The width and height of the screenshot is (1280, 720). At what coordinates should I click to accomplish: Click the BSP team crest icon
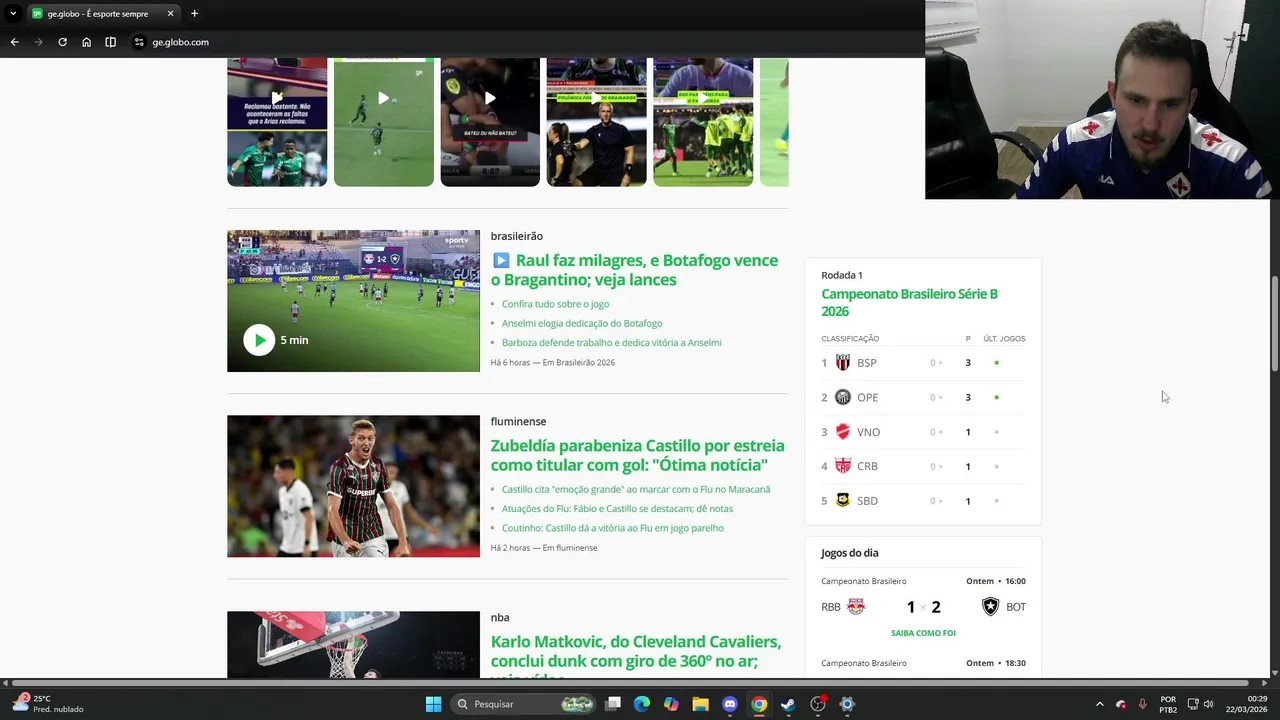(x=843, y=363)
